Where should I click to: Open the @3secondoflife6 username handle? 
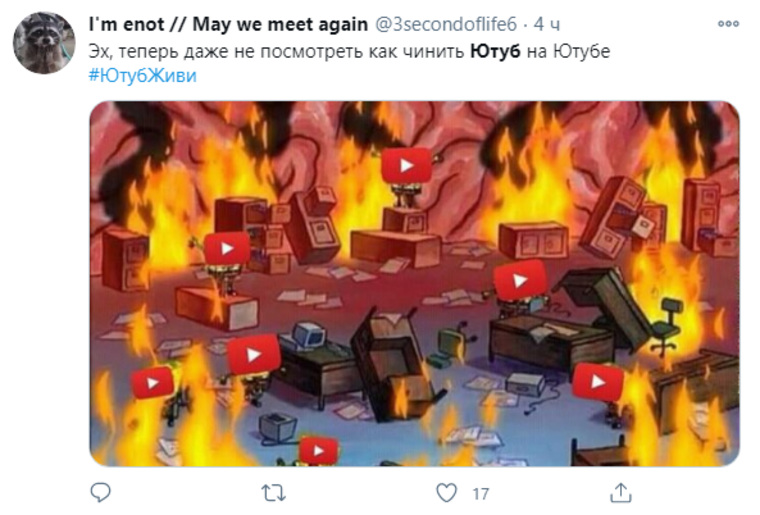pos(446,24)
